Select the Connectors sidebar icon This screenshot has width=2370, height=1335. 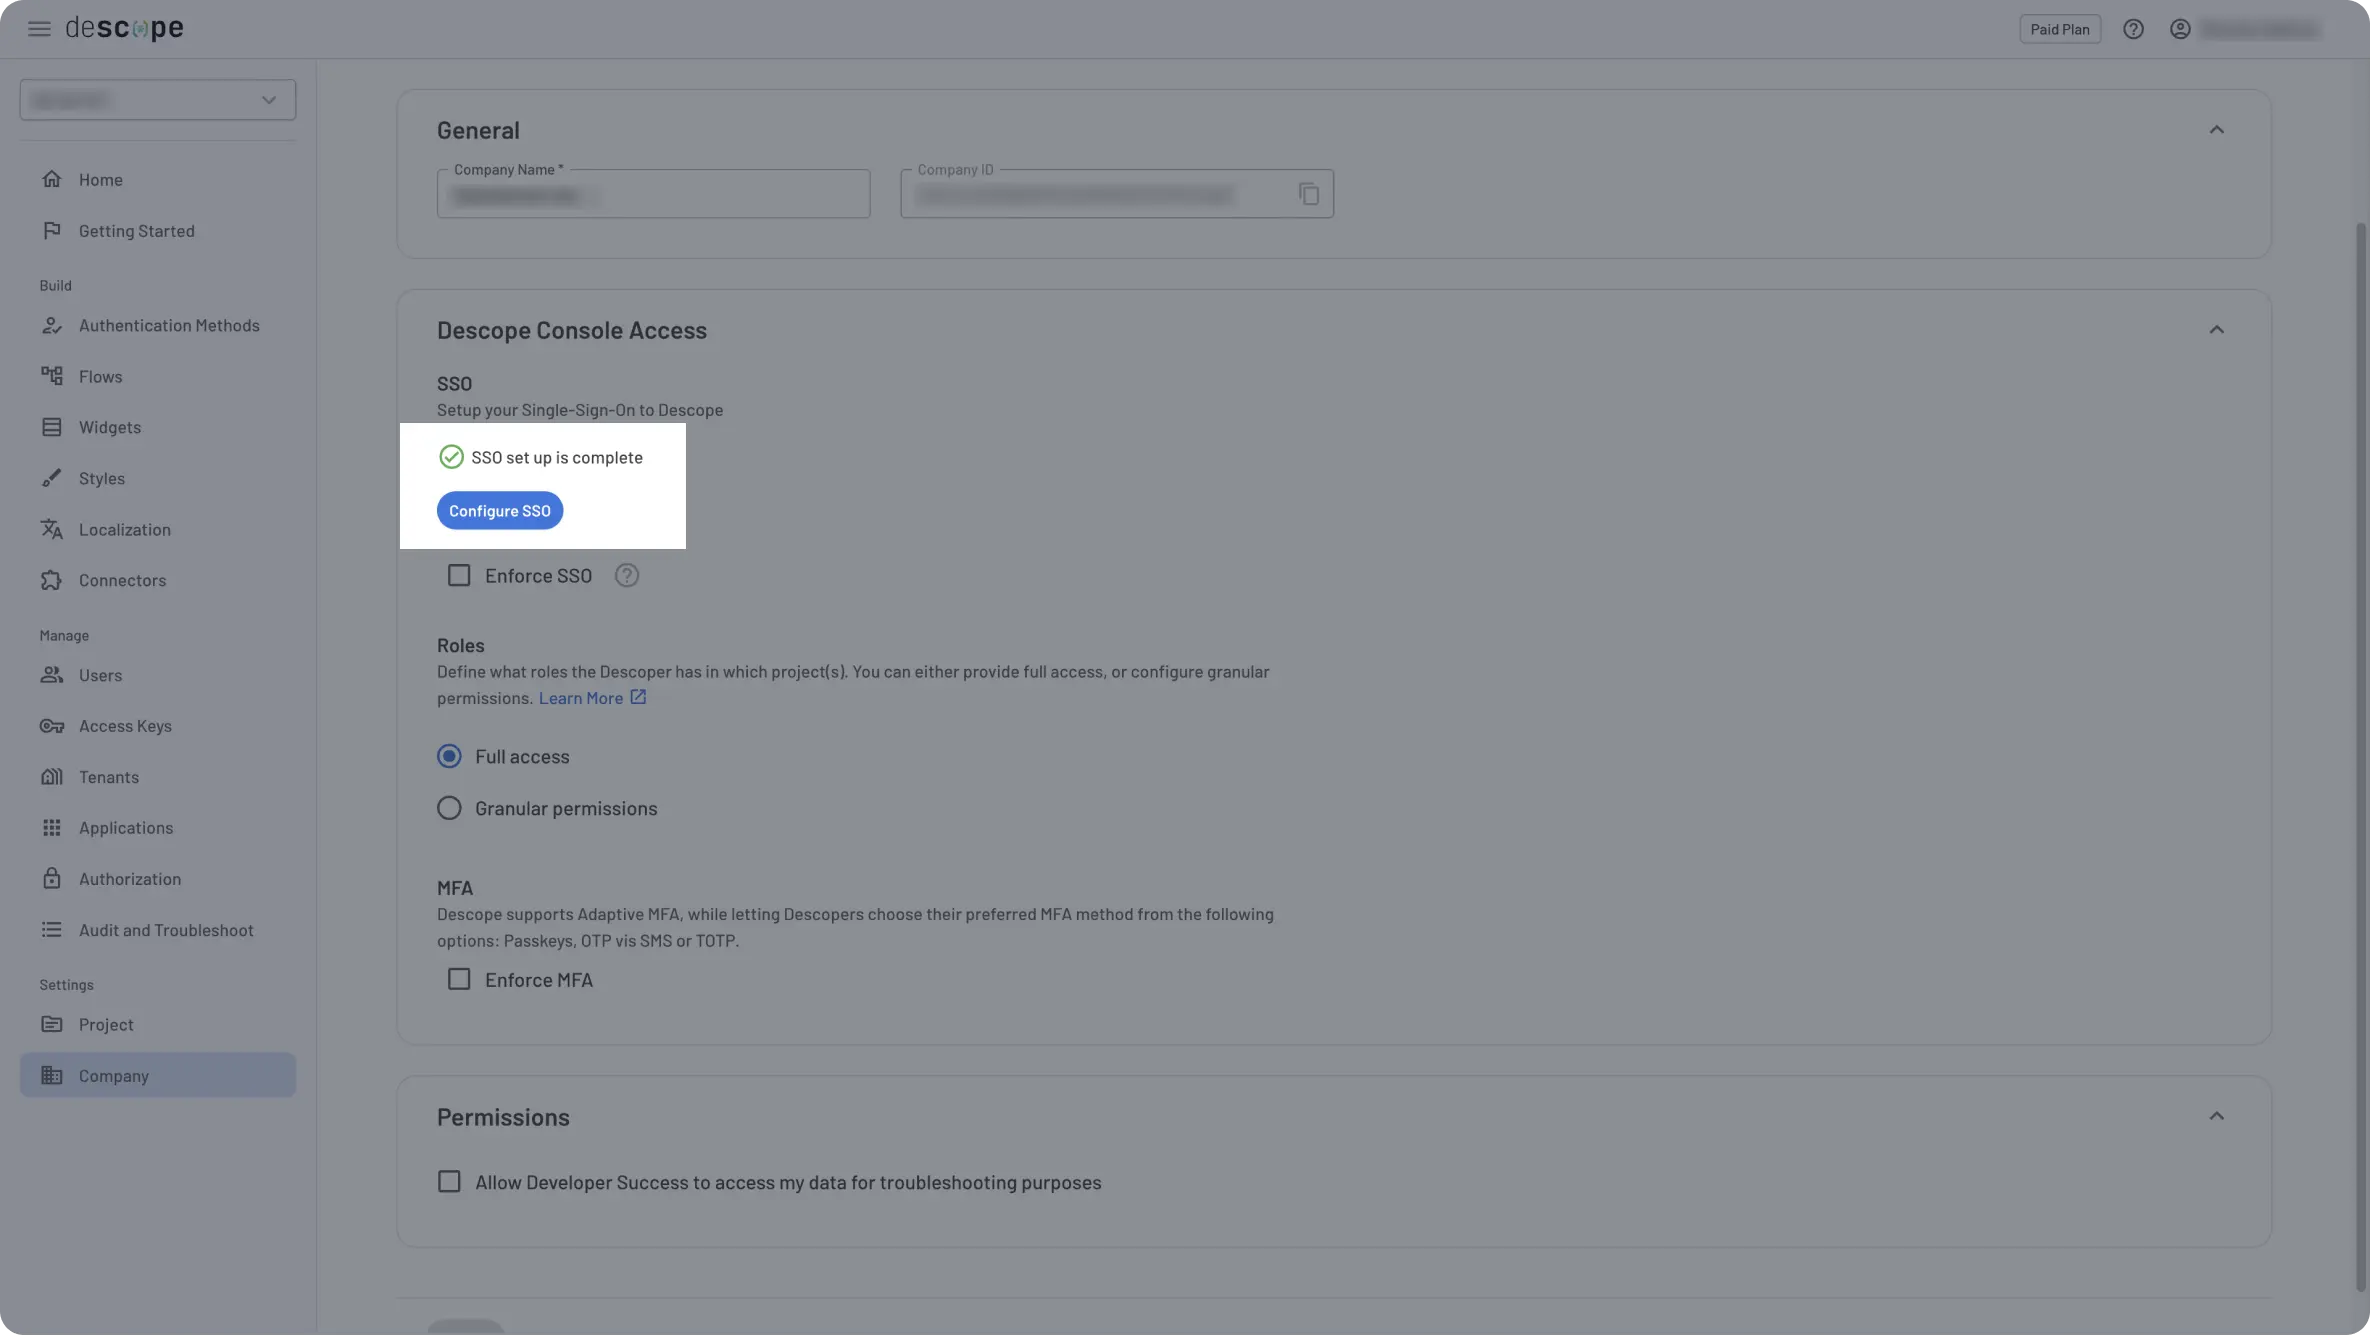pos(53,580)
